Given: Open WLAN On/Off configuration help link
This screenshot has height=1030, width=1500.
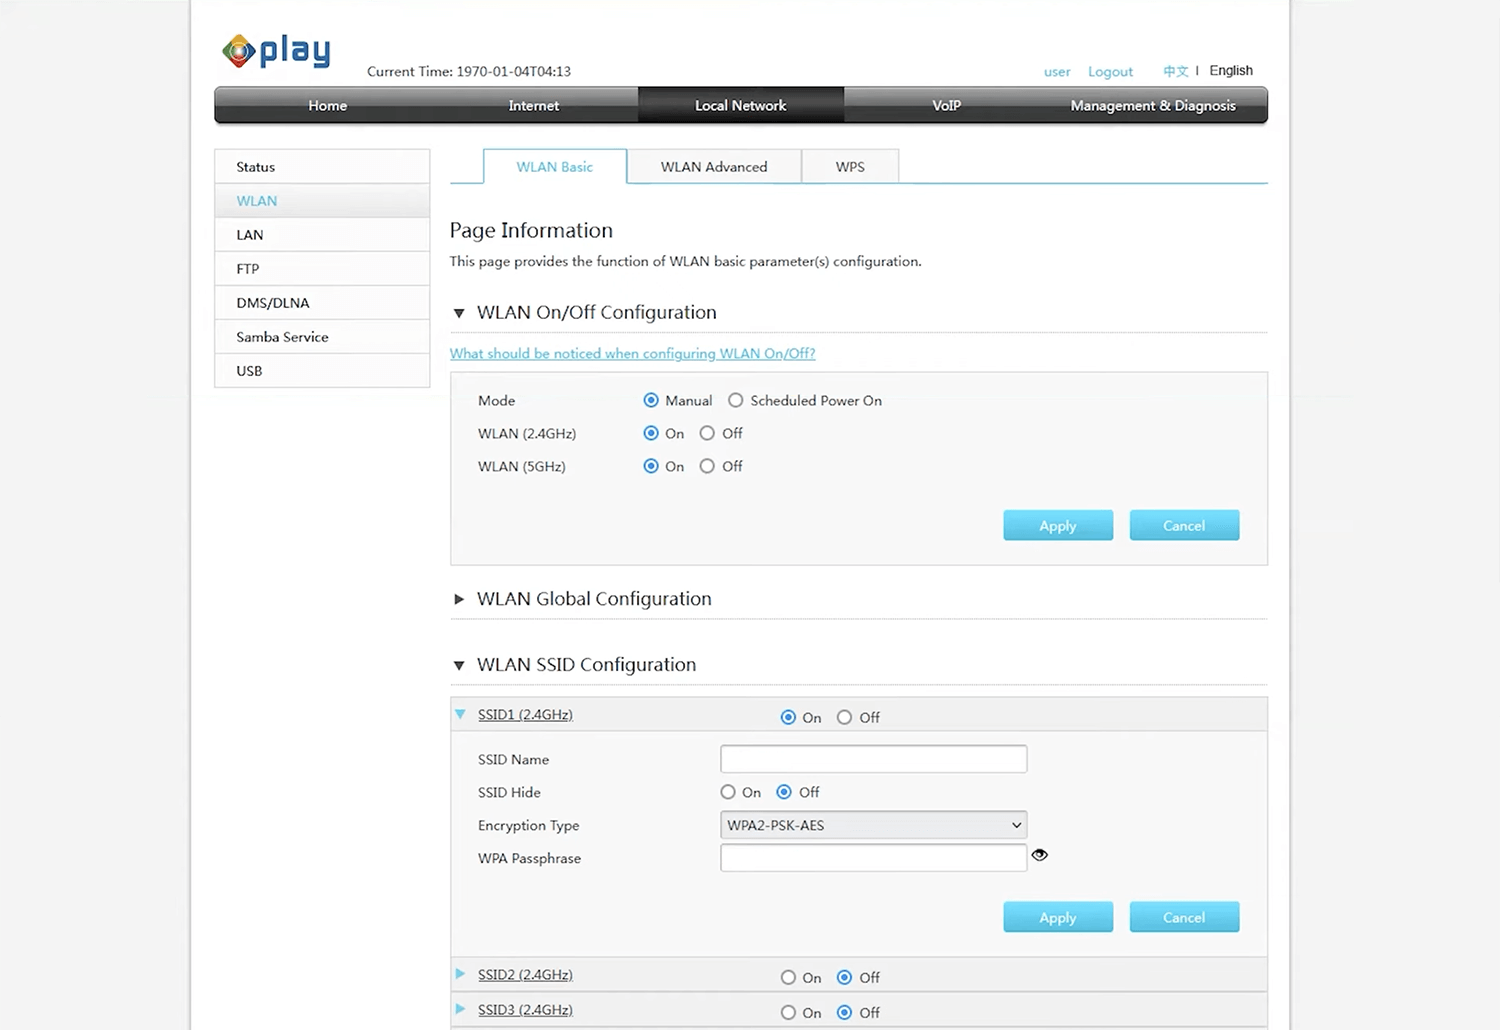Looking at the screenshot, I should (x=632, y=353).
